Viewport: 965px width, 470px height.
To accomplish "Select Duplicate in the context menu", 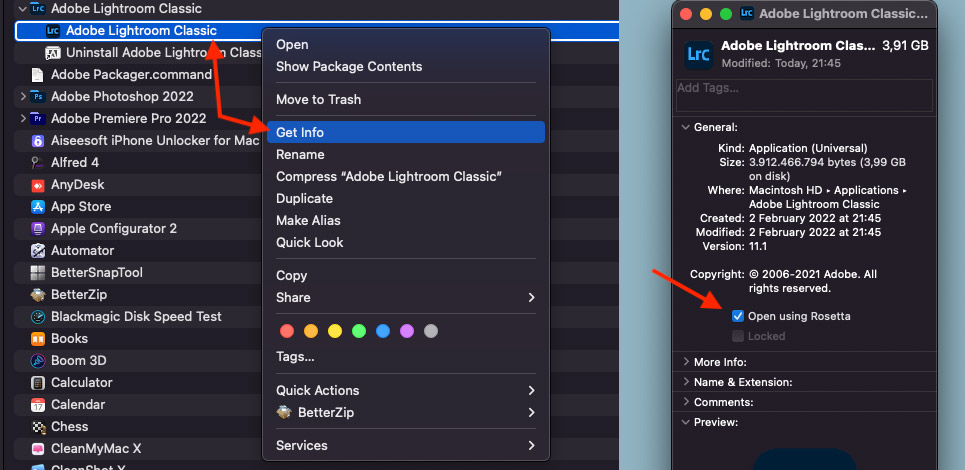I will [x=406, y=199].
